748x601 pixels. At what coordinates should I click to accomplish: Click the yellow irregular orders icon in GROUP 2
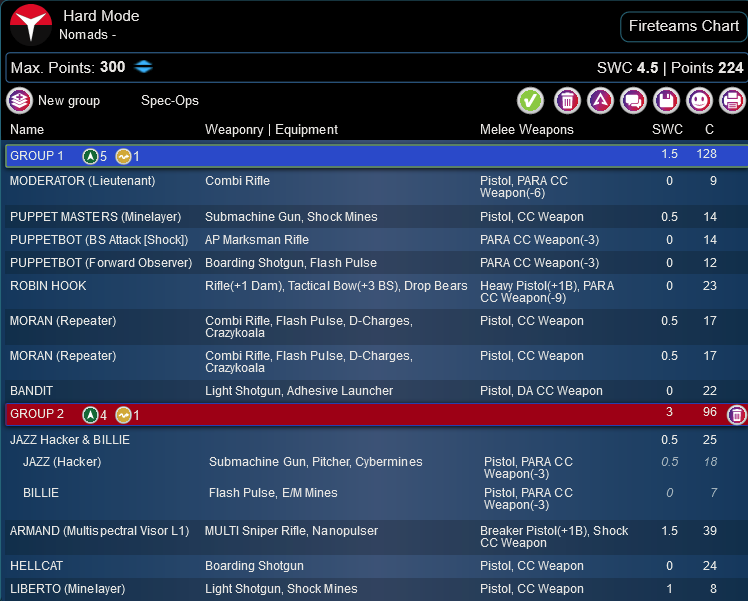pos(124,415)
